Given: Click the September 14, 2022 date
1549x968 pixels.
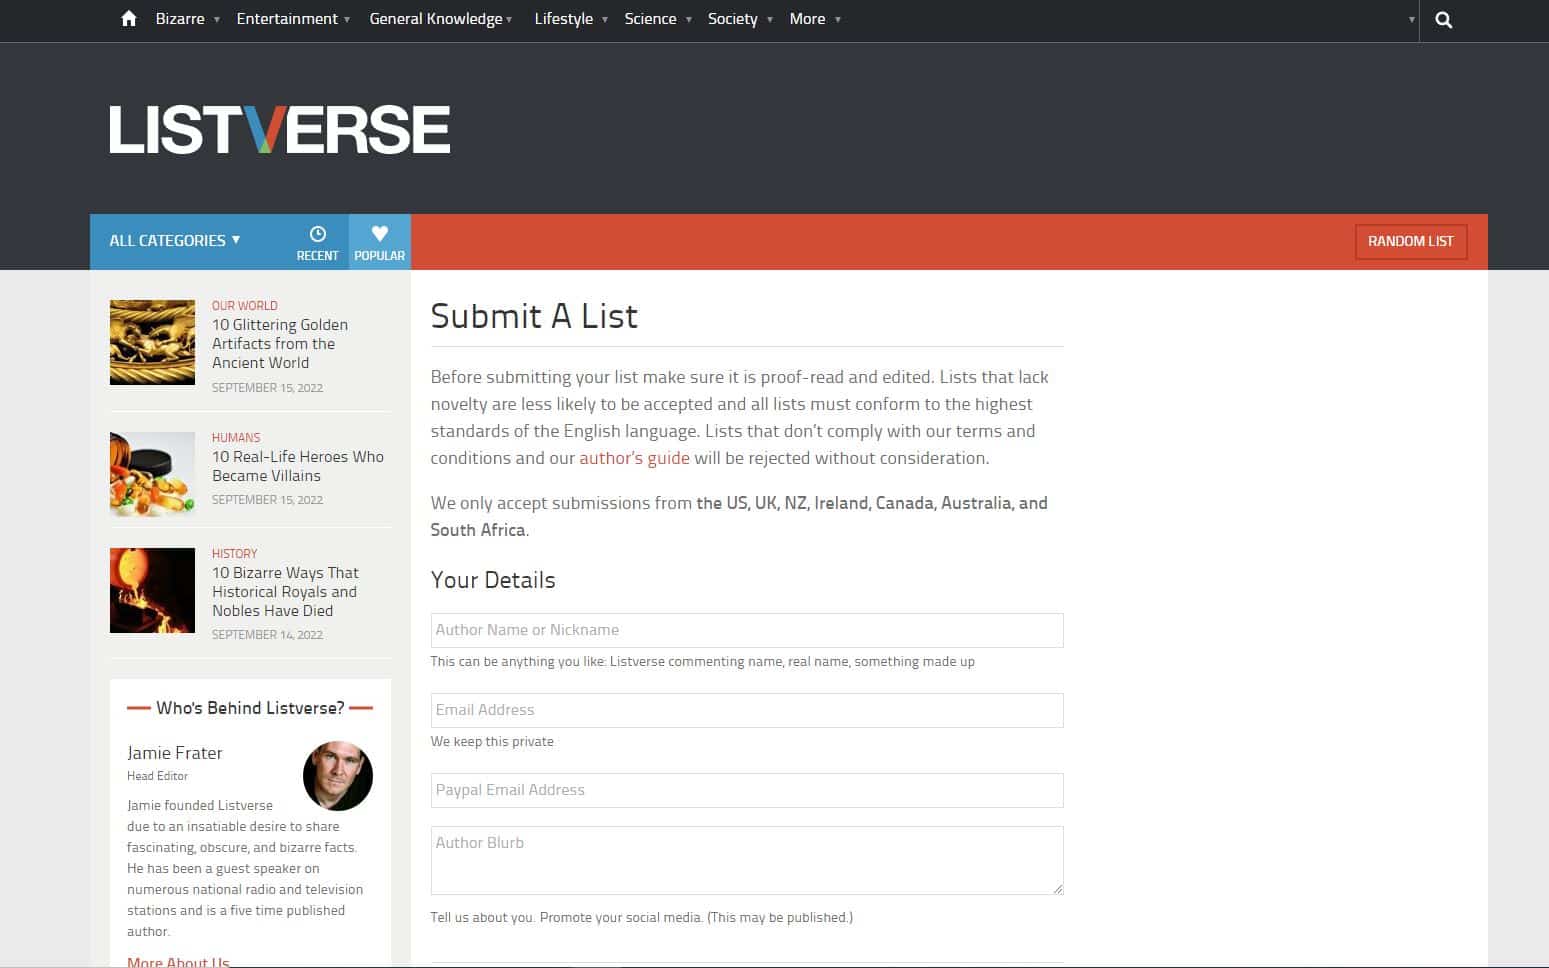Looking at the screenshot, I should 267,635.
